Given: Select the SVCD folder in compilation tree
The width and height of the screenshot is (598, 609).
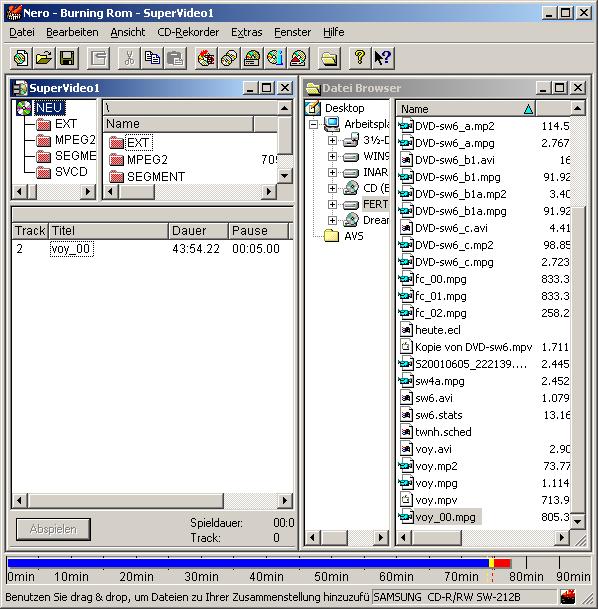Looking at the screenshot, I should (x=71, y=172).
